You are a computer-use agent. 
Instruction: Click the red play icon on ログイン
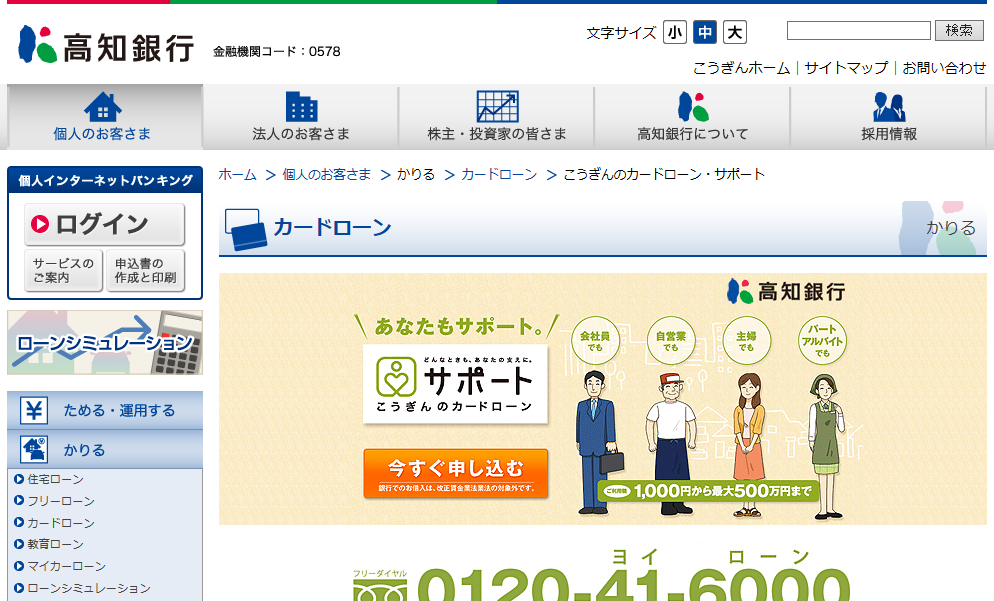40,224
